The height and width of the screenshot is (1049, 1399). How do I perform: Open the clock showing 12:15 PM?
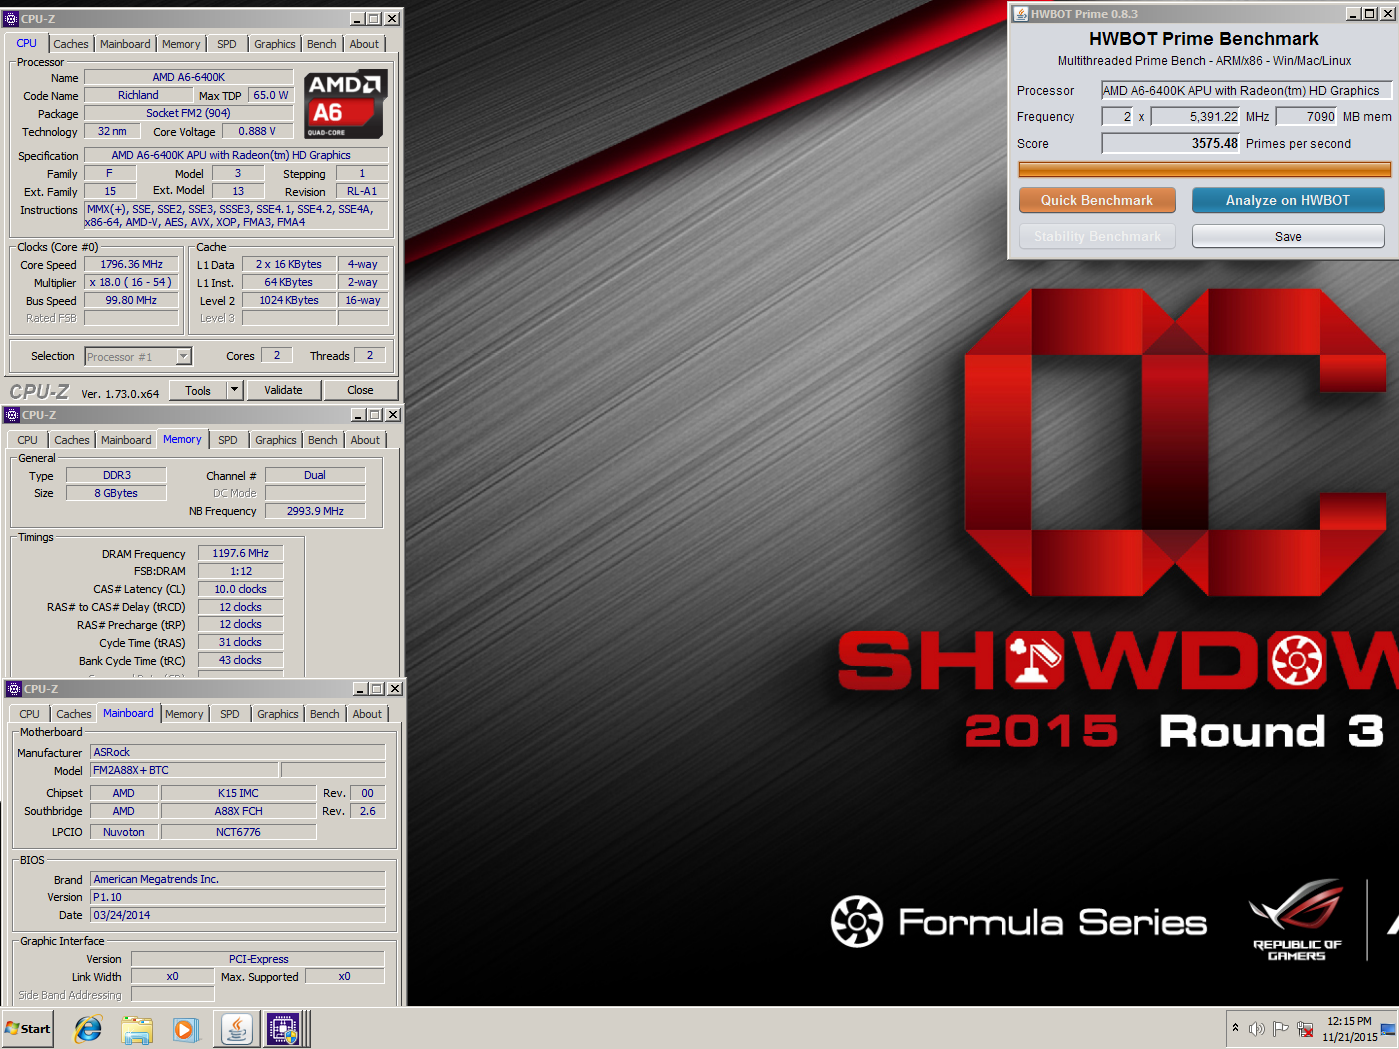(x=1349, y=1029)
